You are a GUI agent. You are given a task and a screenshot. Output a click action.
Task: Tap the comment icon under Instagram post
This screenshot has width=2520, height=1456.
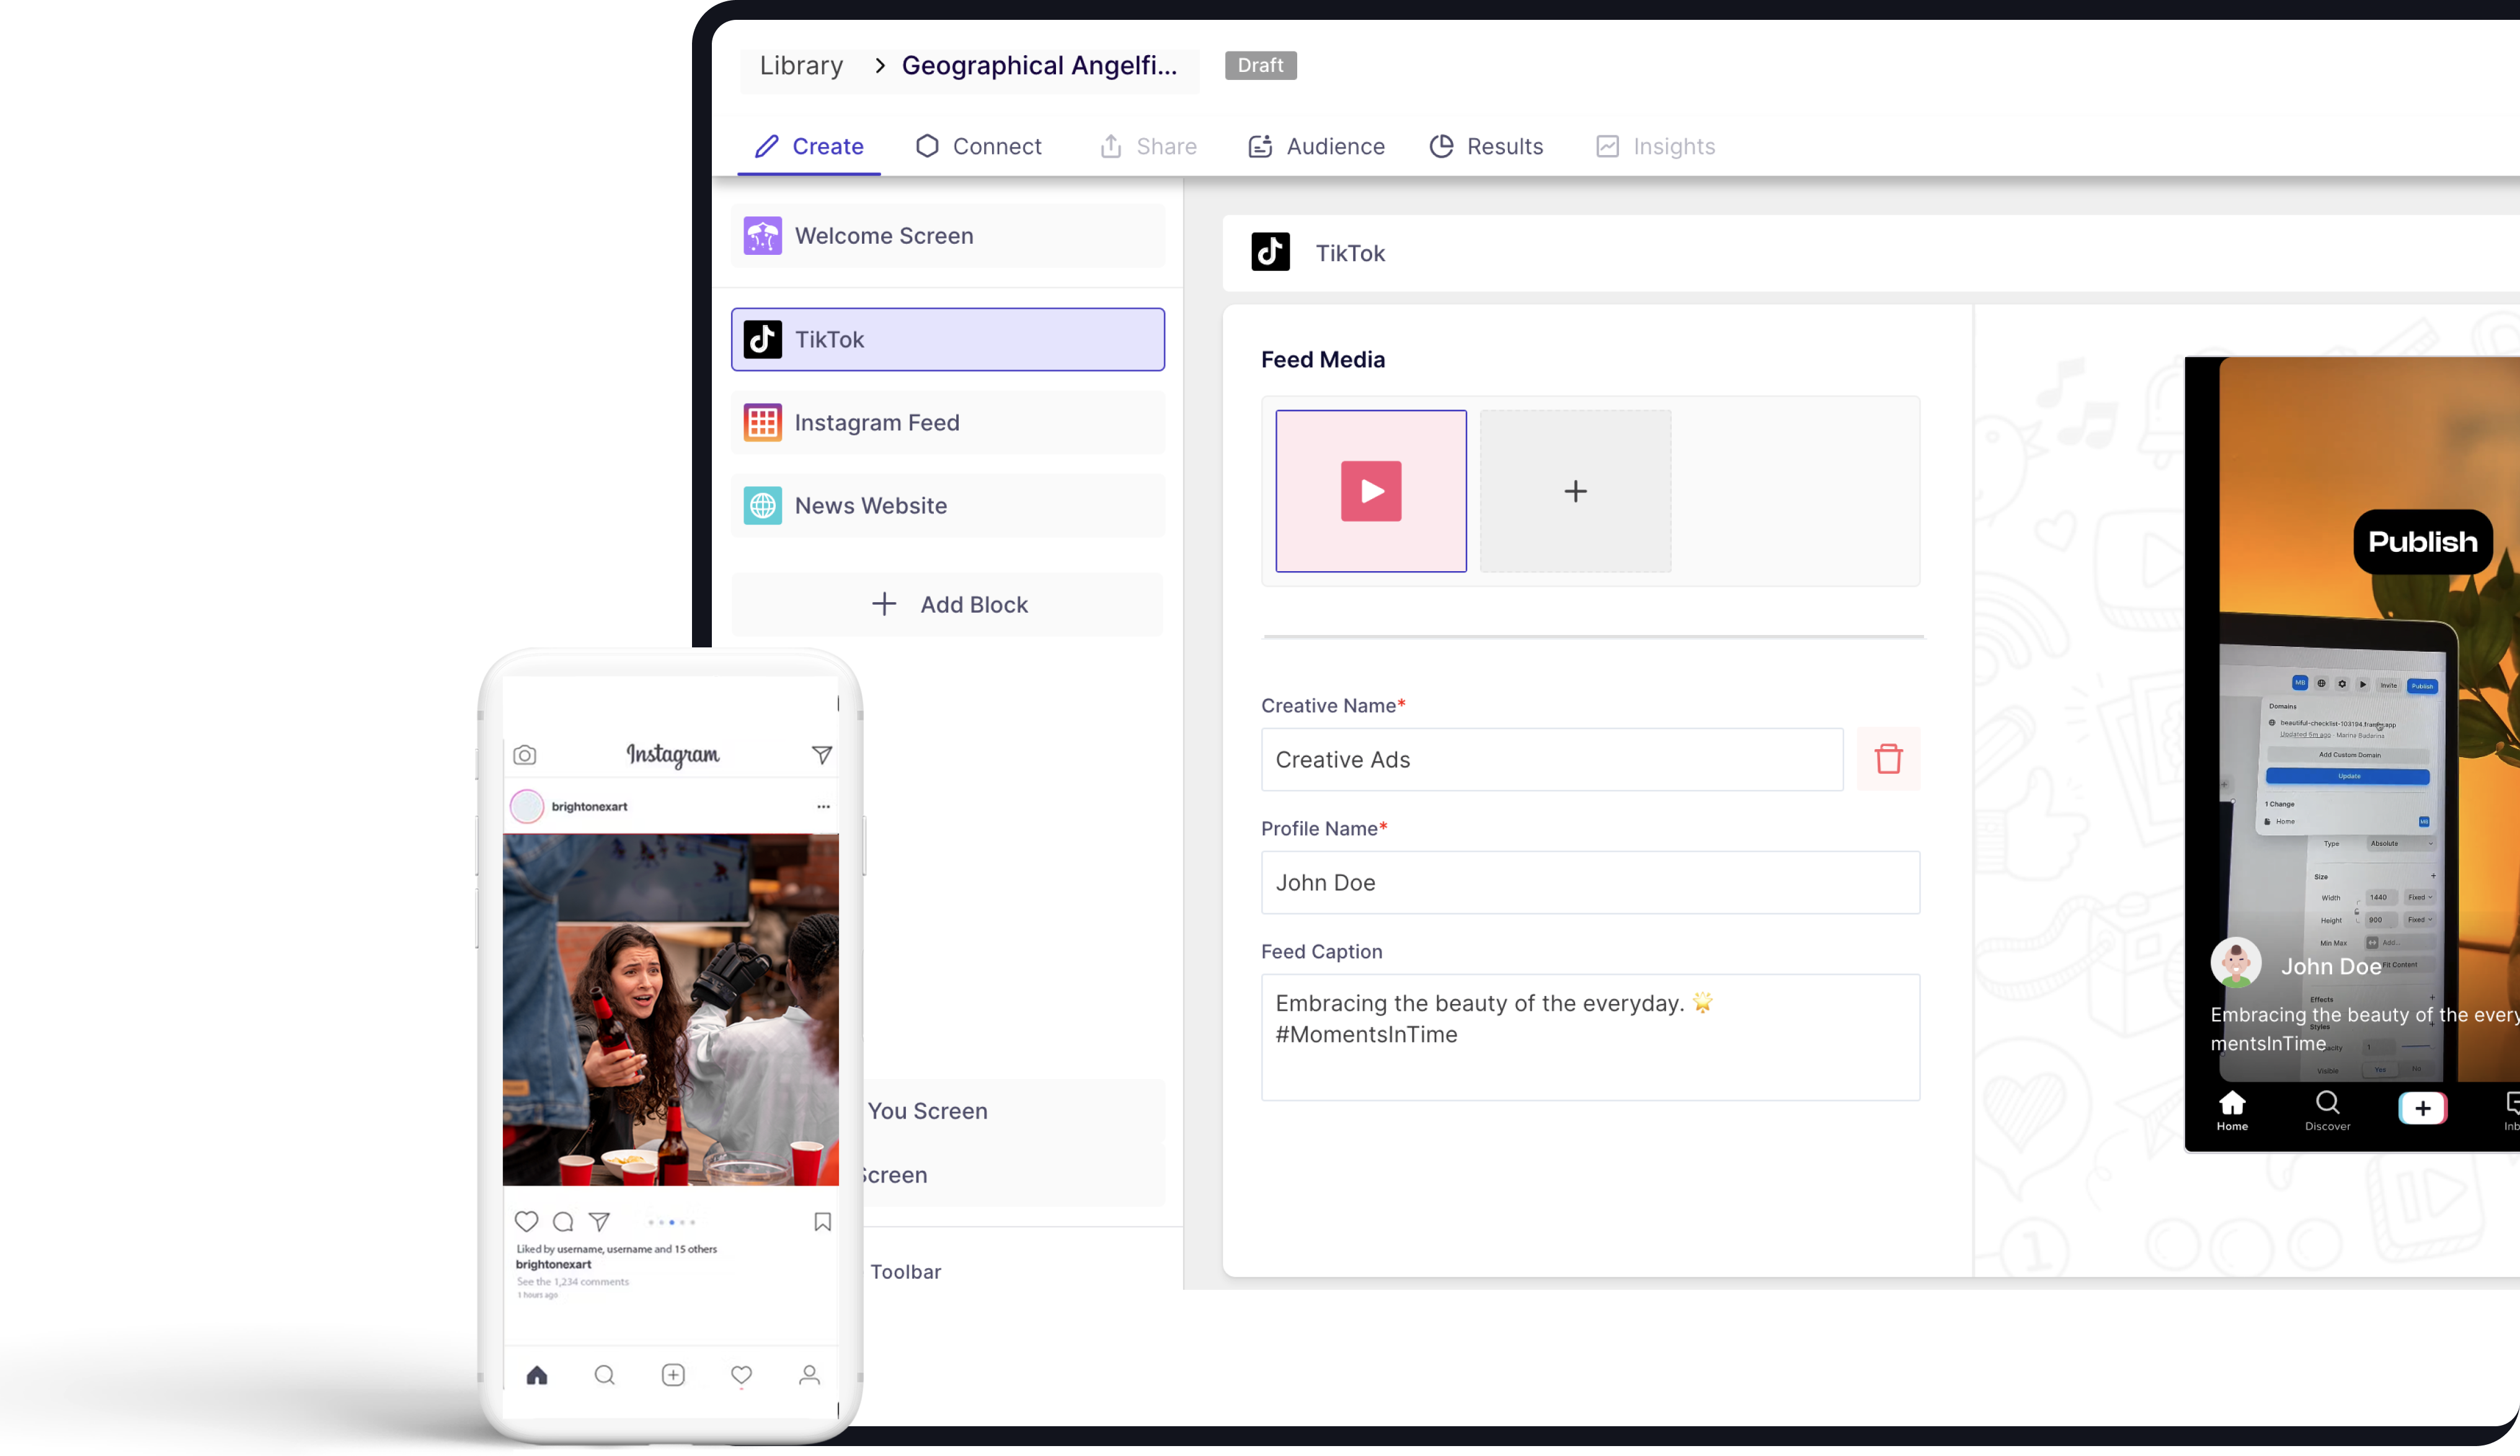coord(563,1221)
